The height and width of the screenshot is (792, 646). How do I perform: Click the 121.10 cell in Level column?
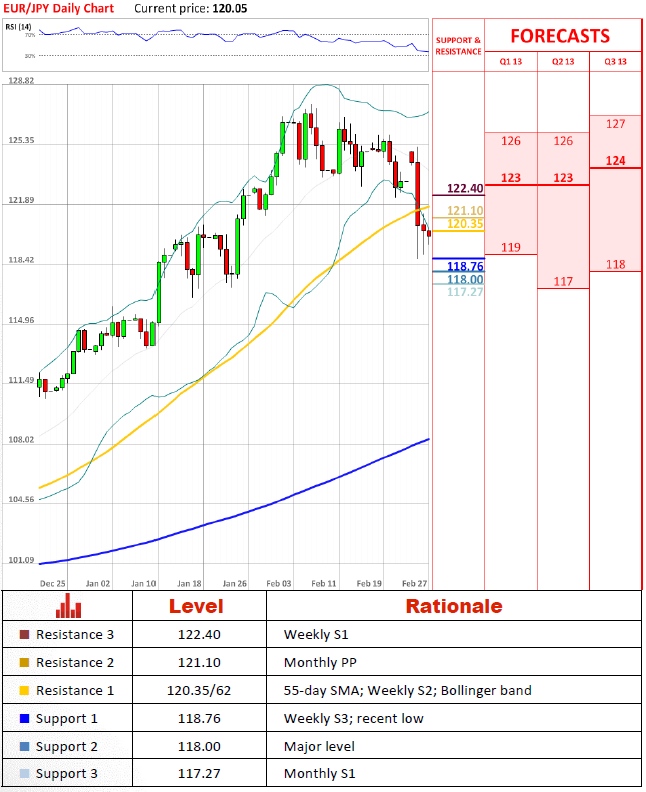click(199, 662)
